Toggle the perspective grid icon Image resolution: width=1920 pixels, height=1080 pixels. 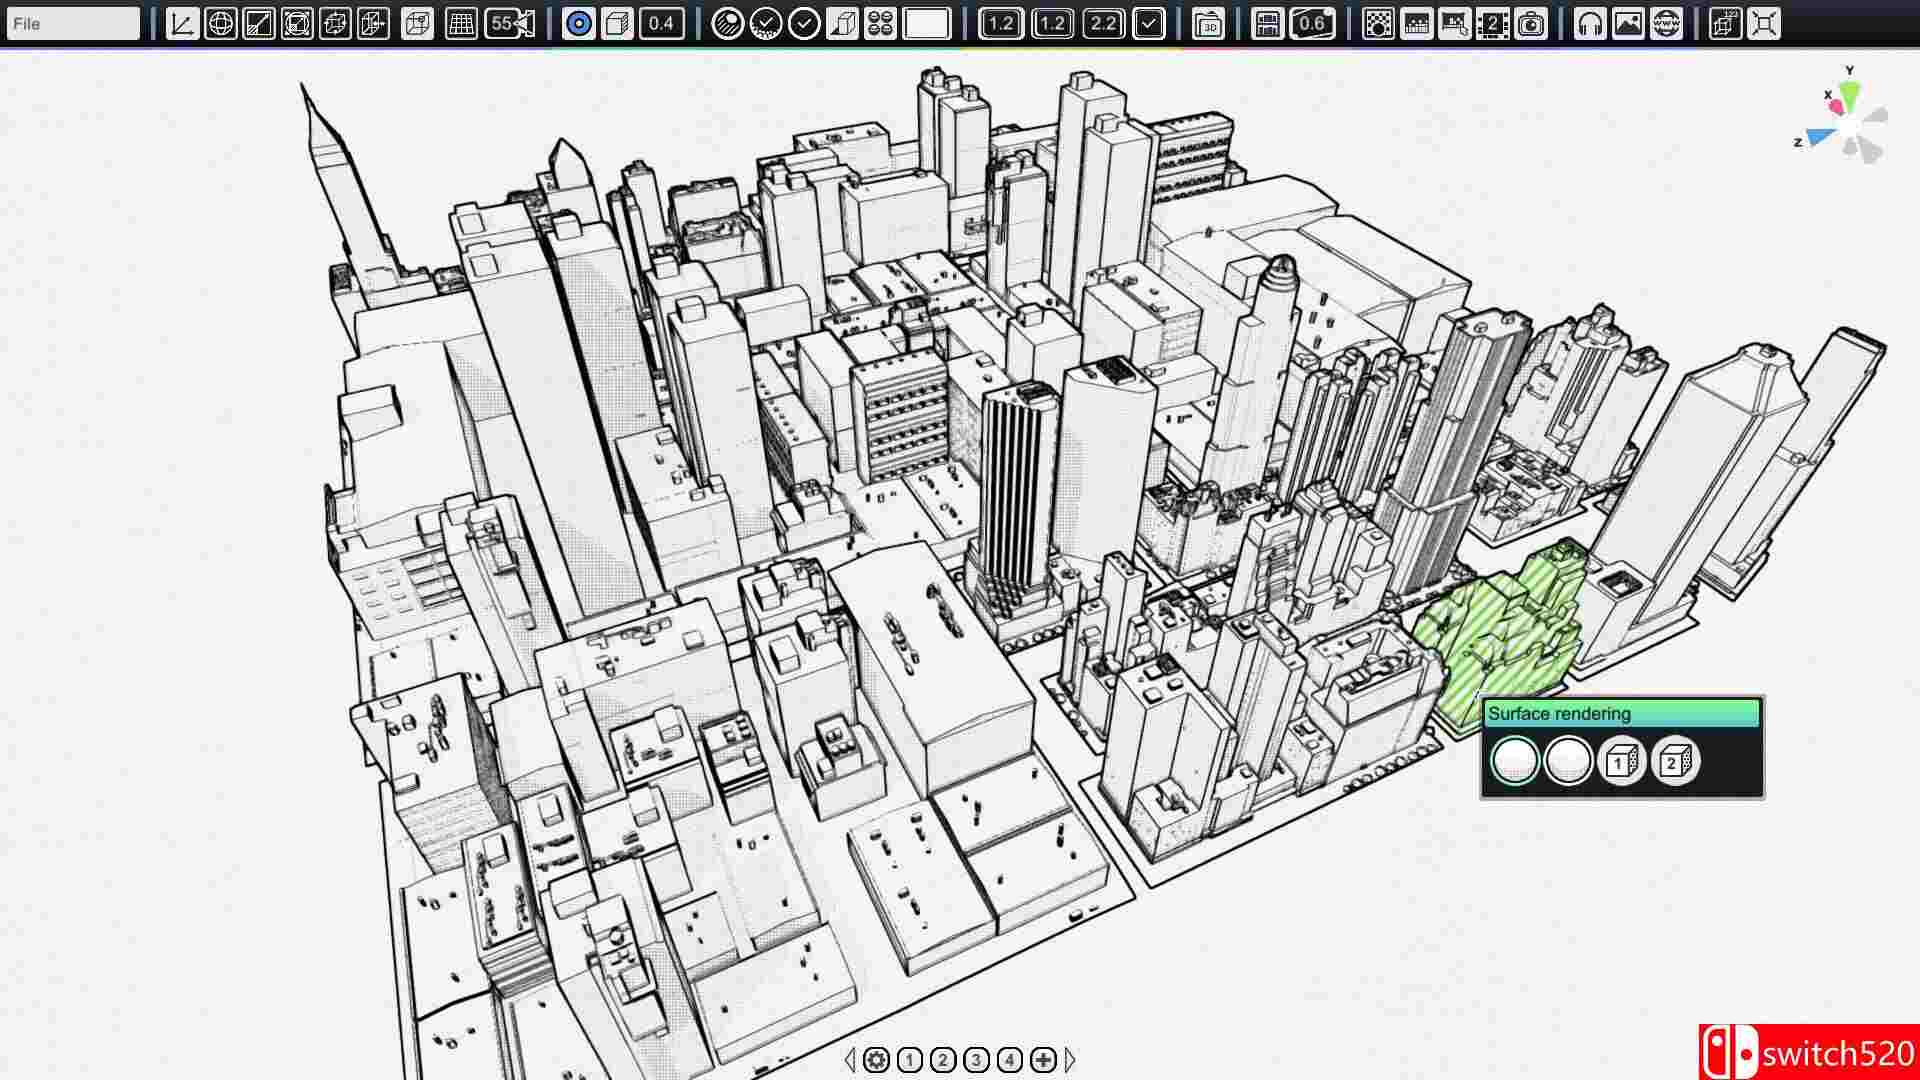click(x=461, y=23)
